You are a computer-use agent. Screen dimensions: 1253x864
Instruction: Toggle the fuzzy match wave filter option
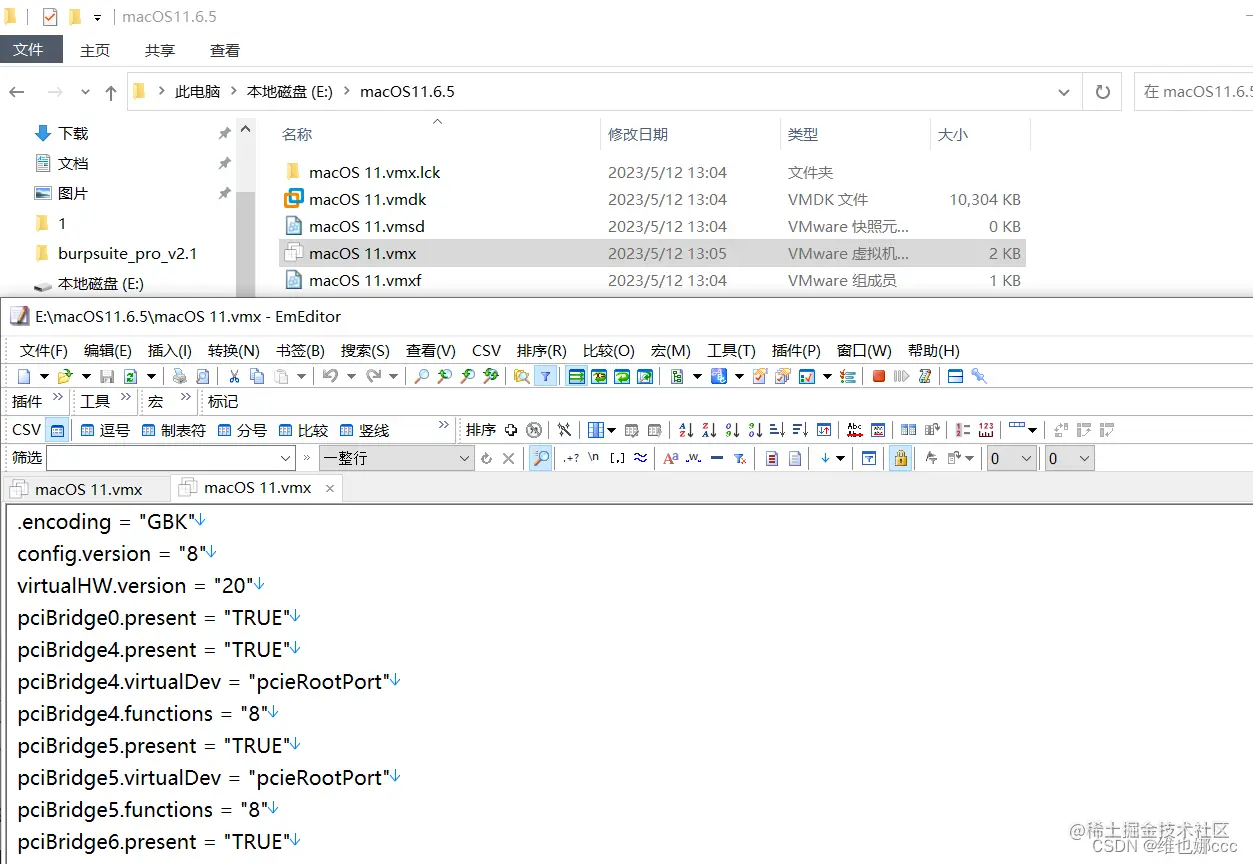tap(640, 458)
